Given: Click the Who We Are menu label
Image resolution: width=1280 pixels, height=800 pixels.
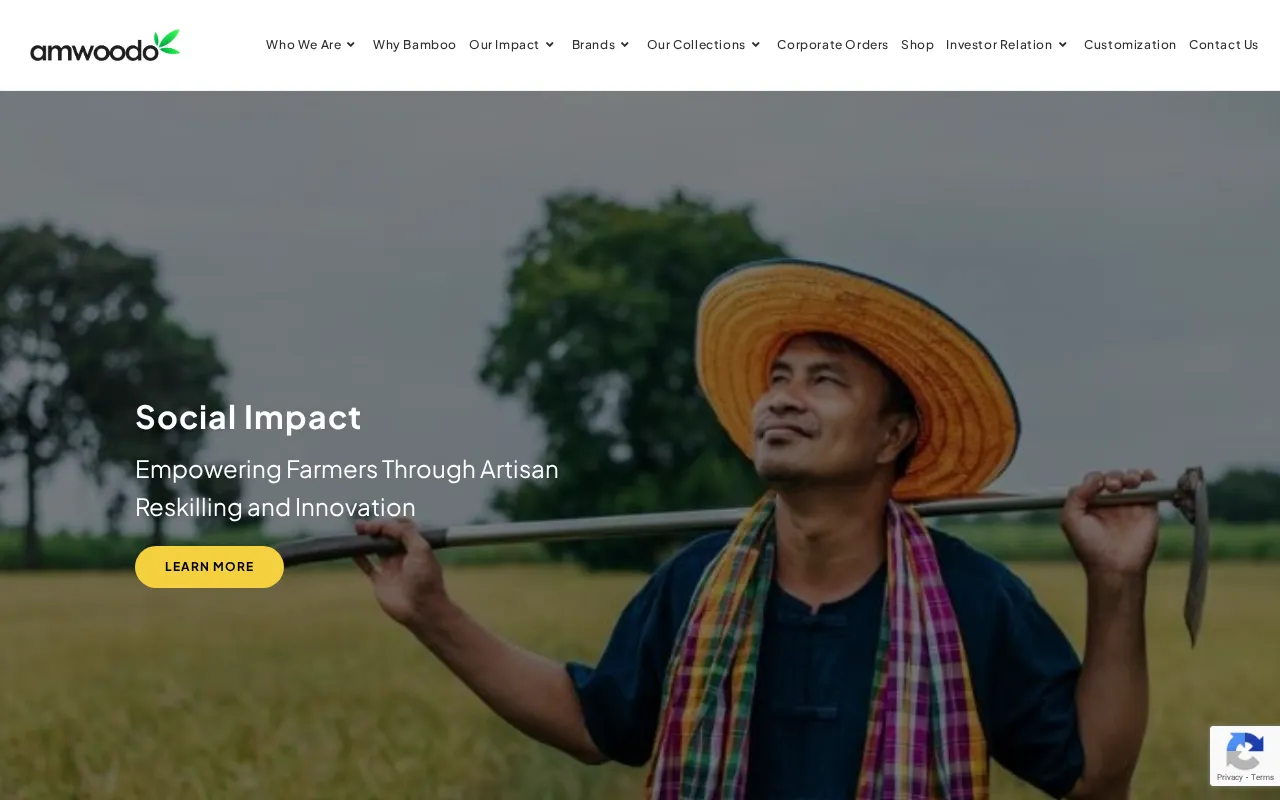Looking at the screenshot, I should 303,45.
